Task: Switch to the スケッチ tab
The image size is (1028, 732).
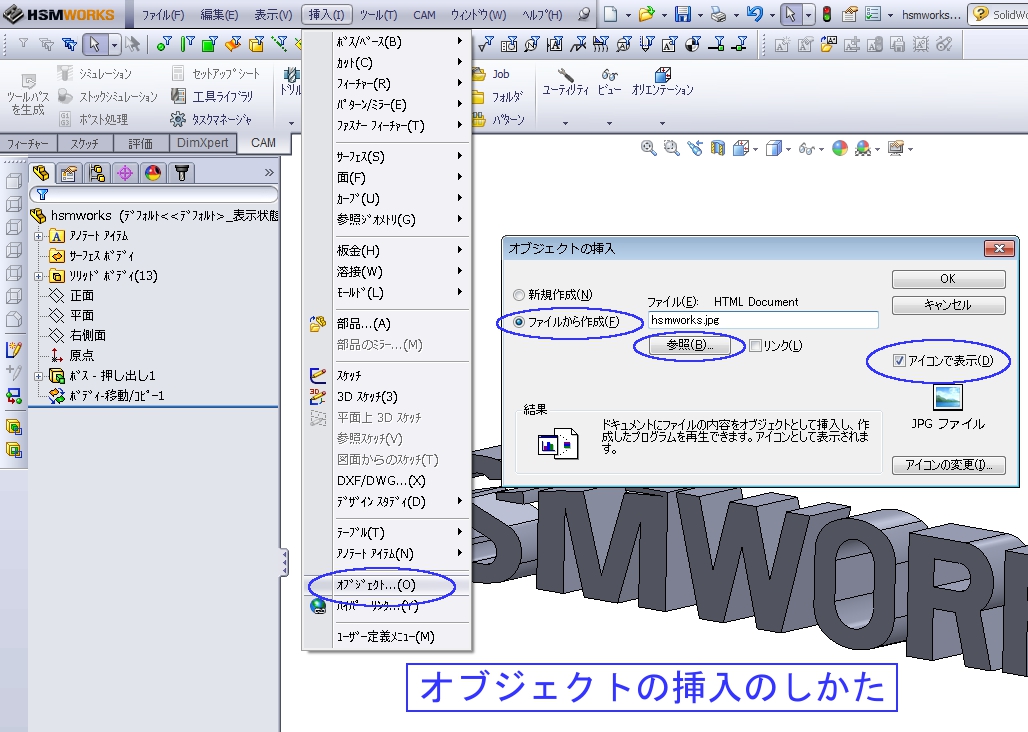Action: pyautogui.click(x=85, y=143)
